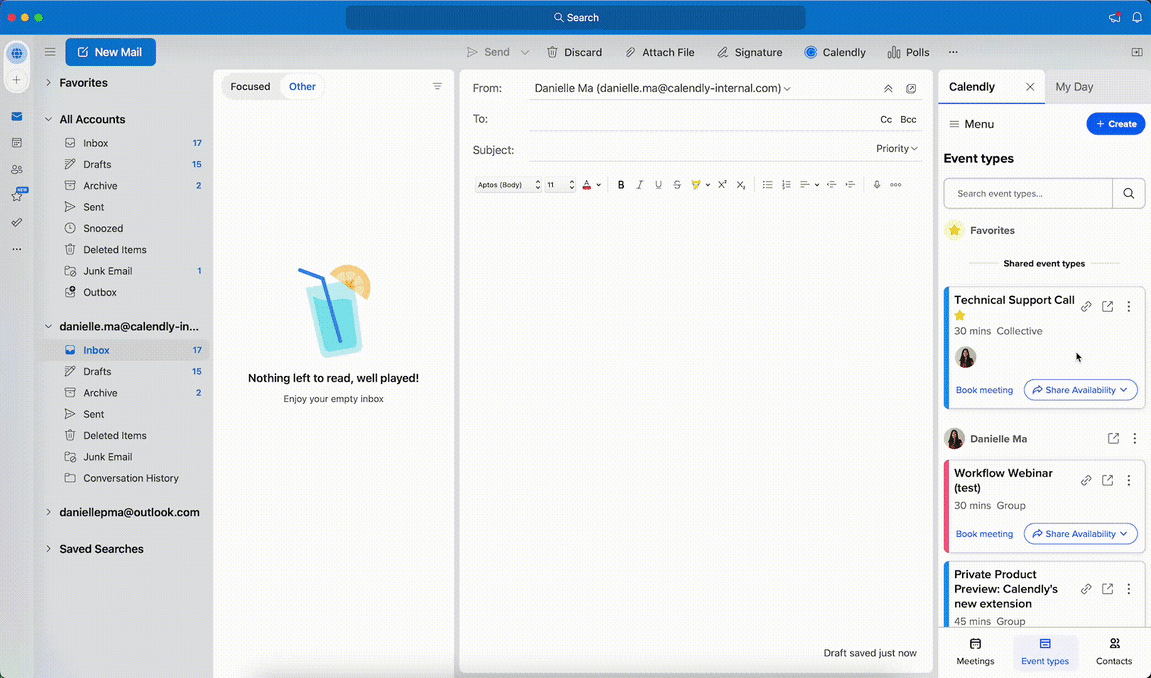
Task: Open the Meetings tab in Calendly
Action: coord(975,652)
